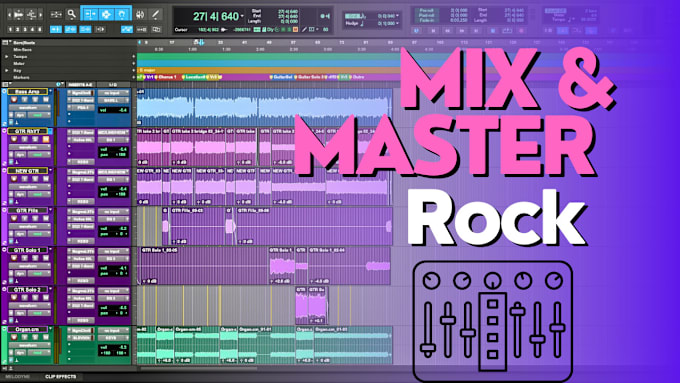The image size is (680, 383).
Task: Toggle input monitoring on GTR Solo 2
Action: click(x=25, y=298)
